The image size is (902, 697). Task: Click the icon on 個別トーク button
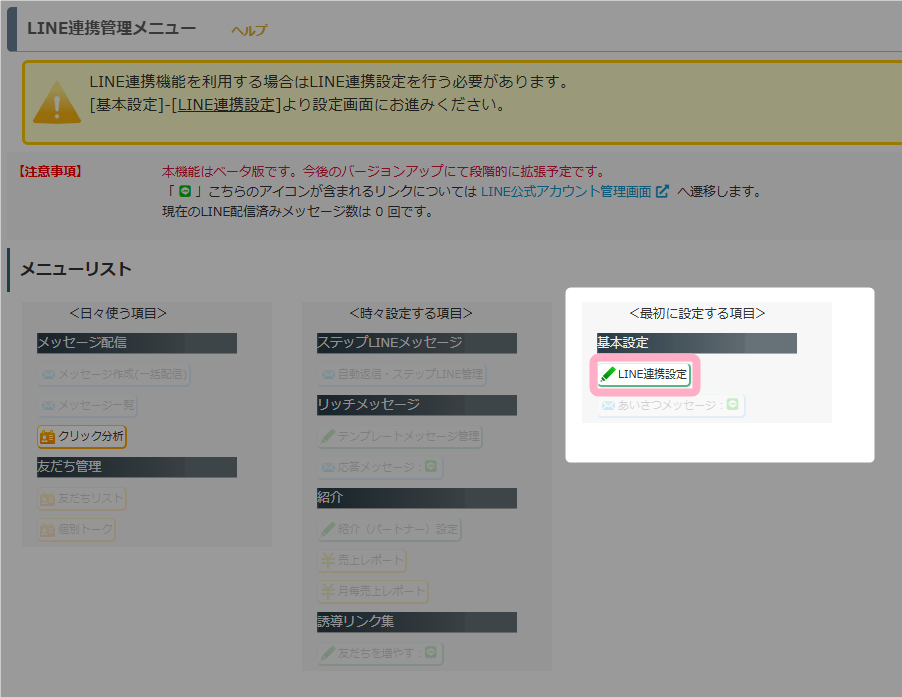click(x=48, y=530)
